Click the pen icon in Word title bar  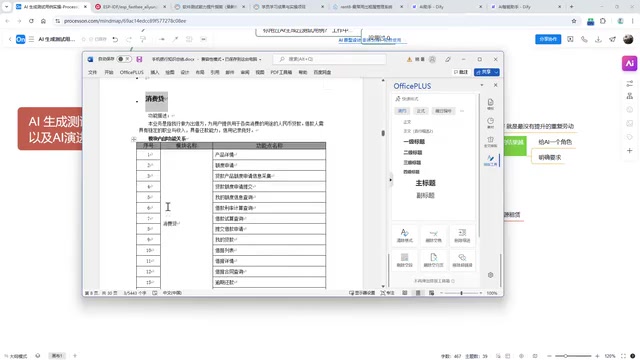pyautogui.click(x=448, y=59)
